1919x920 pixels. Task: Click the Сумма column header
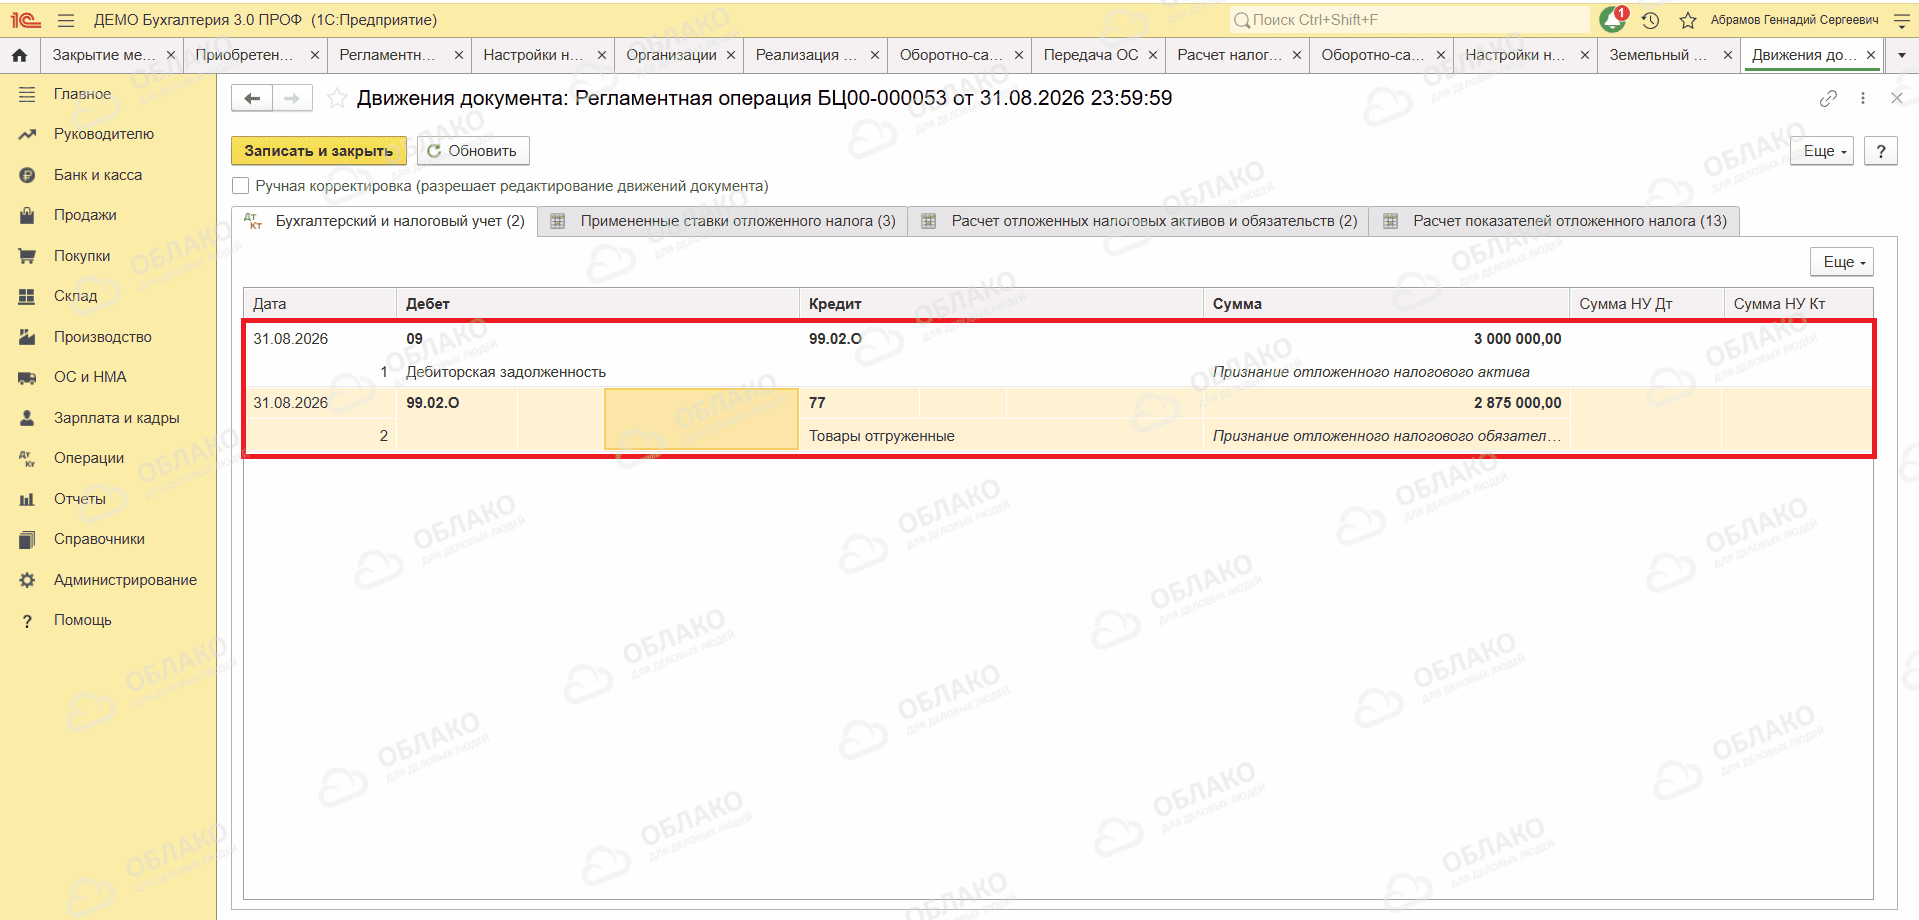[1386, 304]
